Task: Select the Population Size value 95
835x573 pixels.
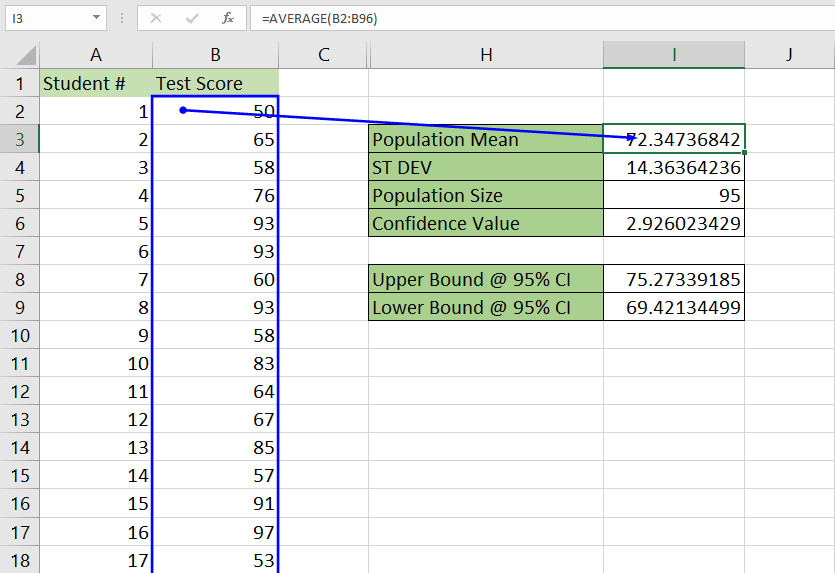Action: click(674, 195)
